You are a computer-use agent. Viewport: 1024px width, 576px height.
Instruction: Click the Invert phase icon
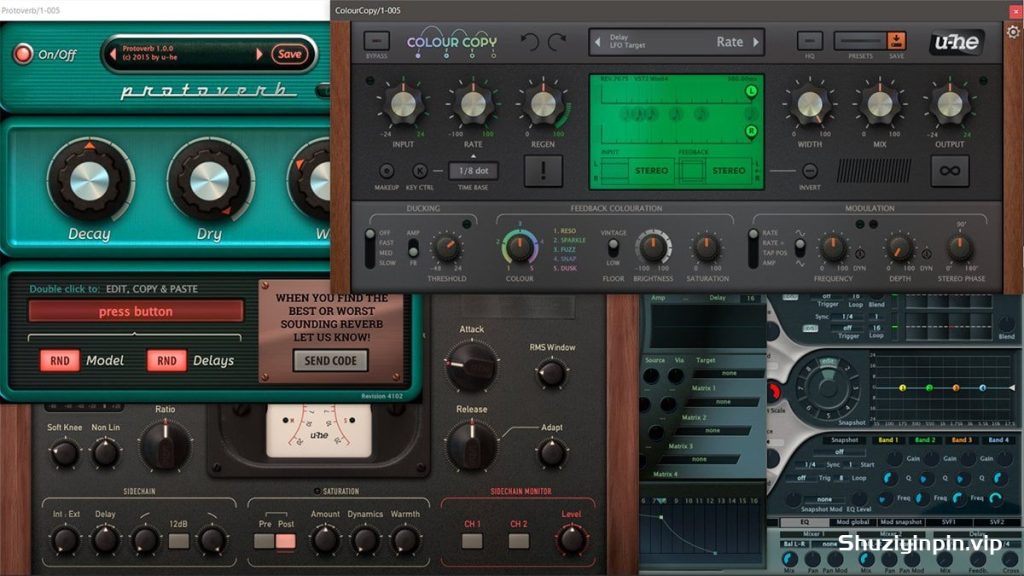(809, 171)
